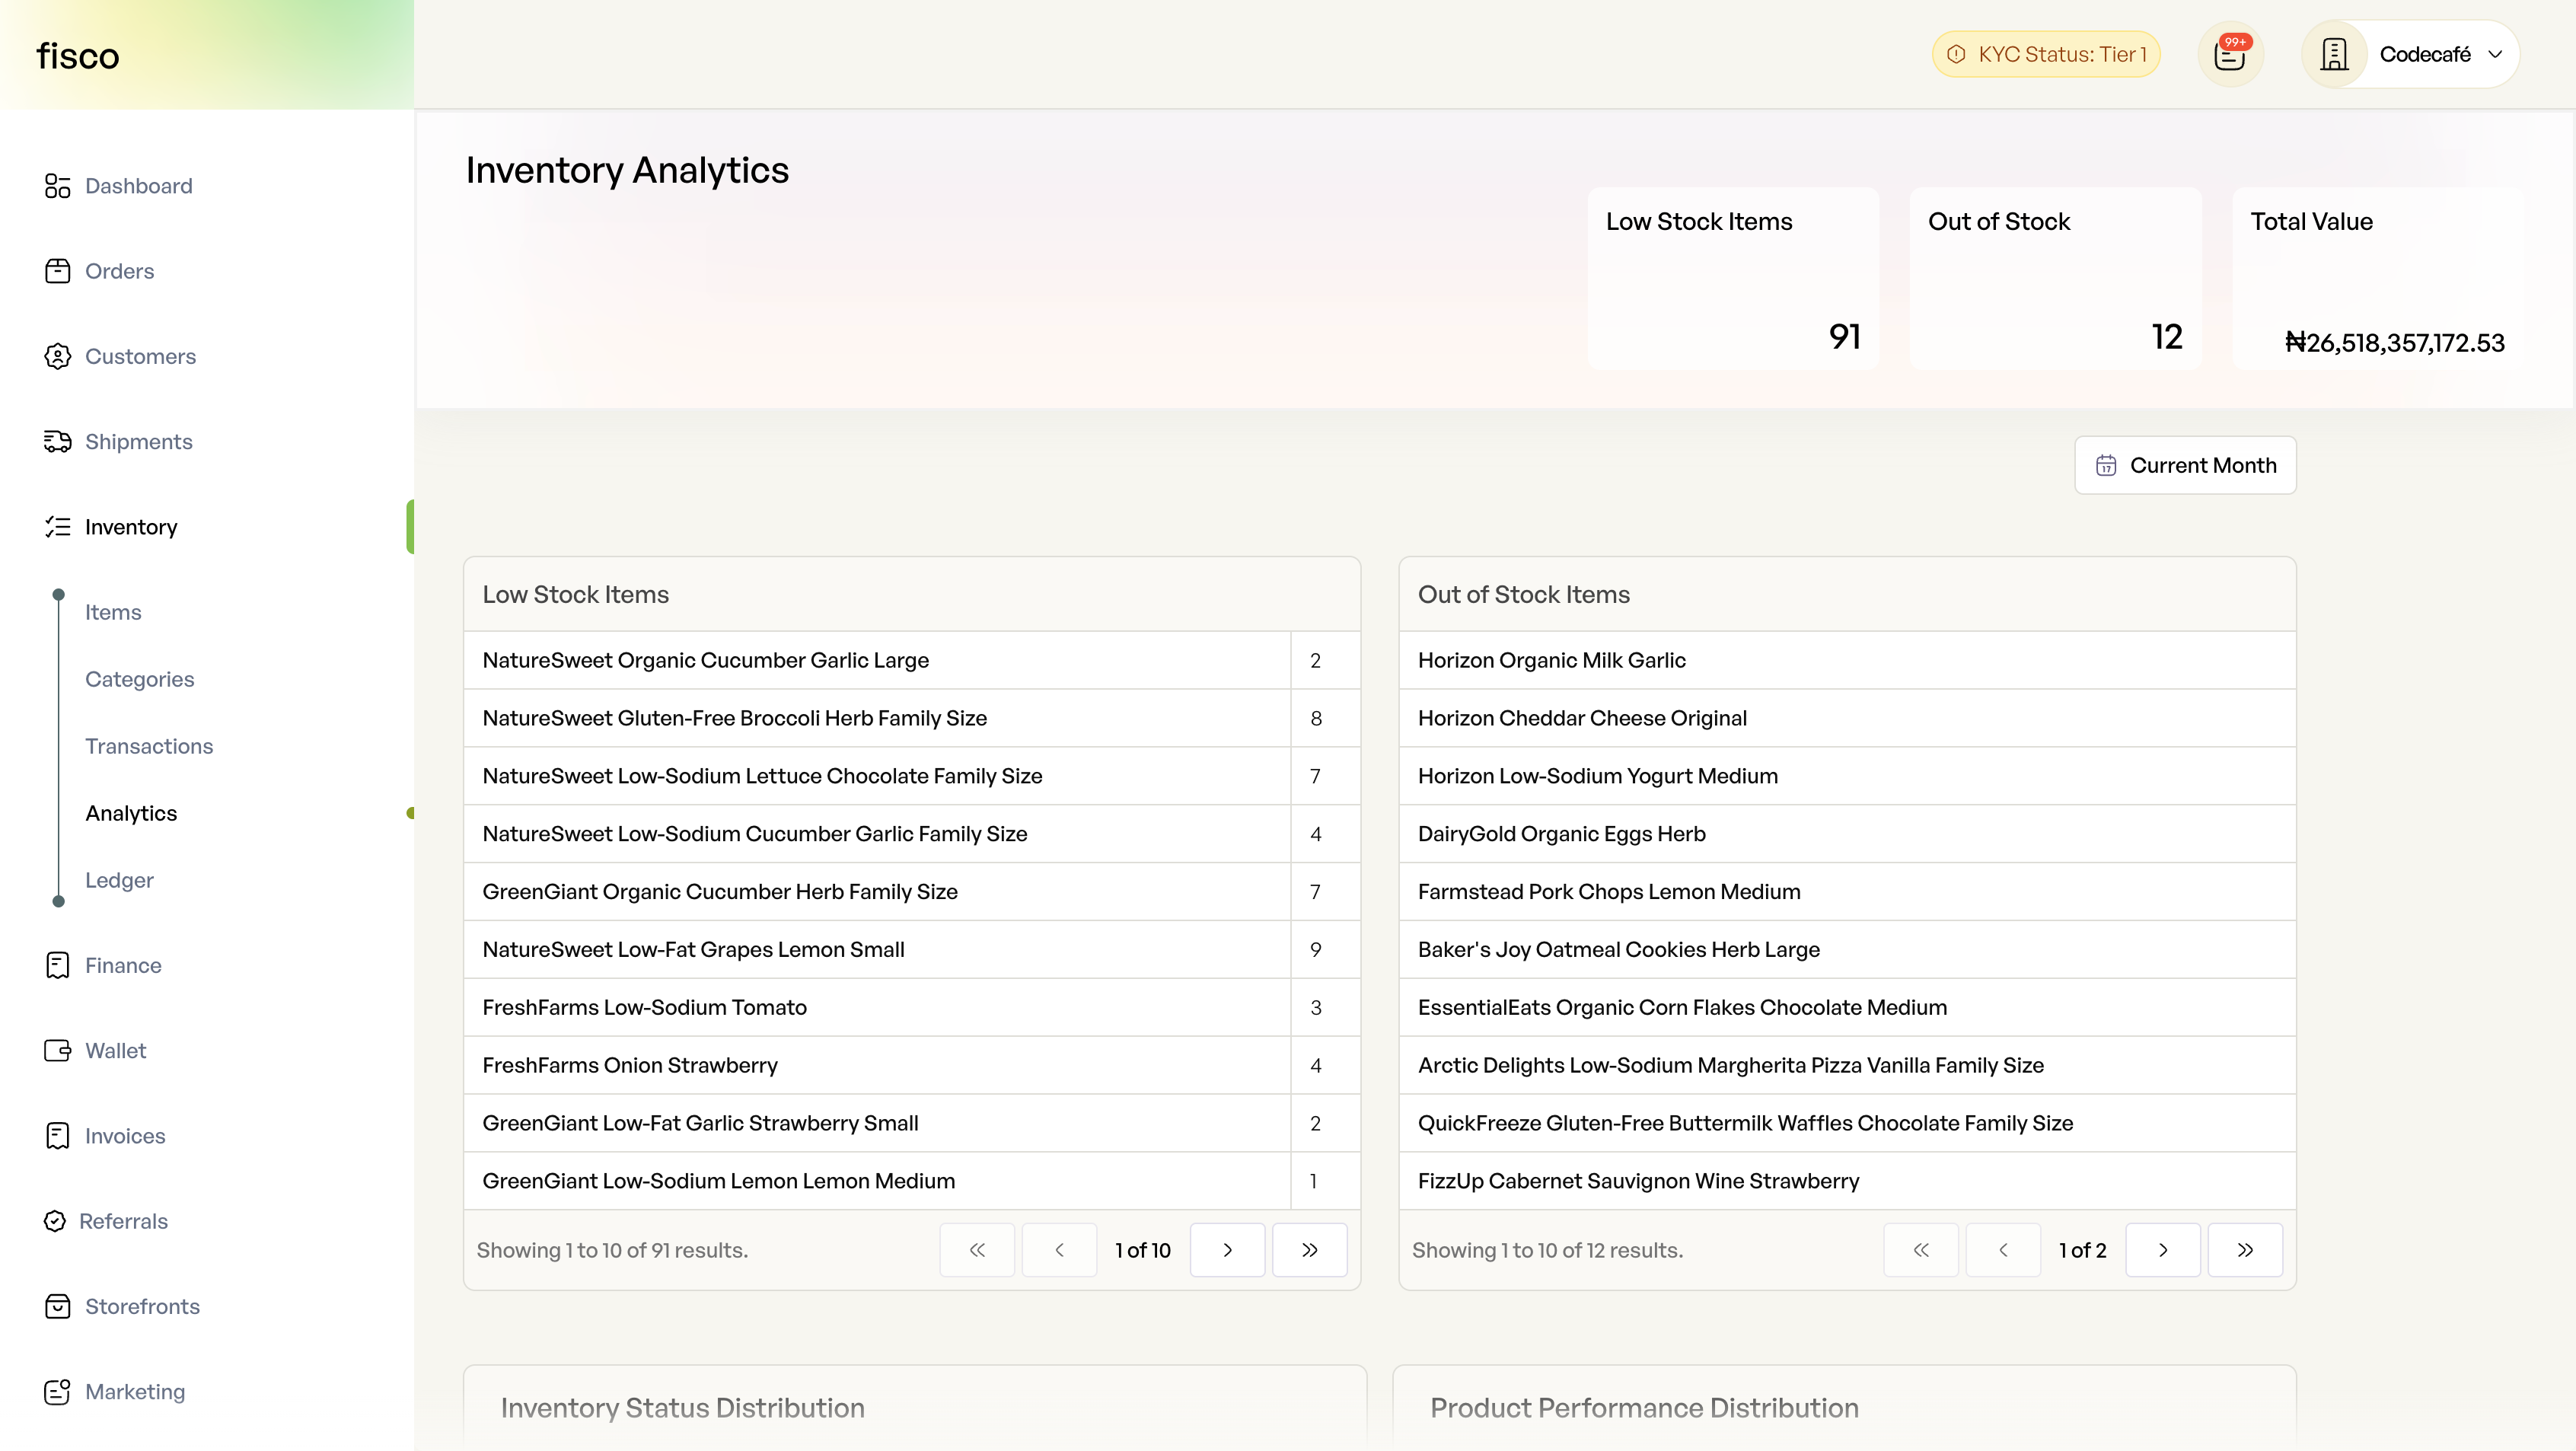Click NatureSweet Gluten-Free Broccoli Herb Family Size
2576x1451 pixels.
[911, 718]
